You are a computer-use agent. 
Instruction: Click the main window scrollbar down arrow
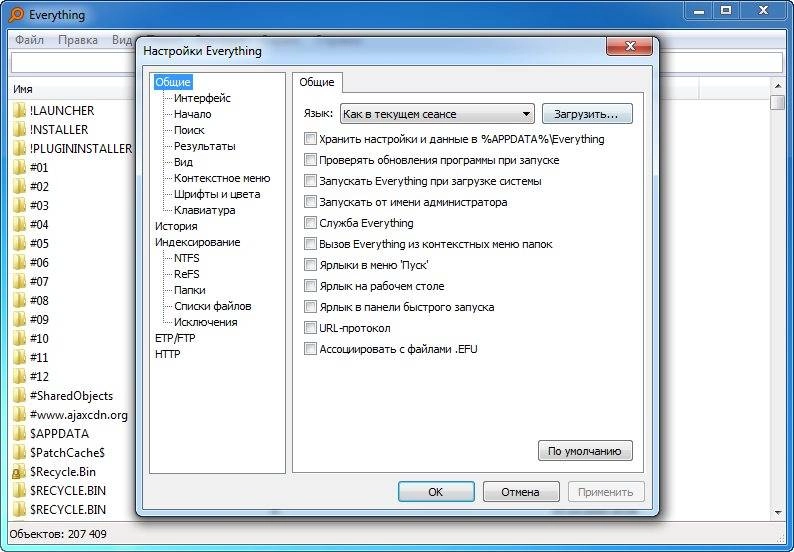tap(778, 512)
